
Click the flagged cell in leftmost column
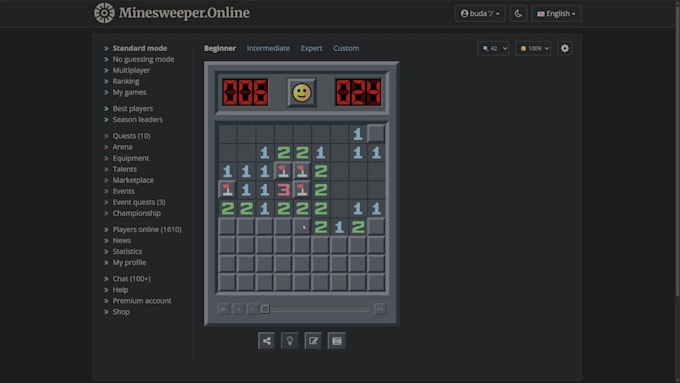227,190
